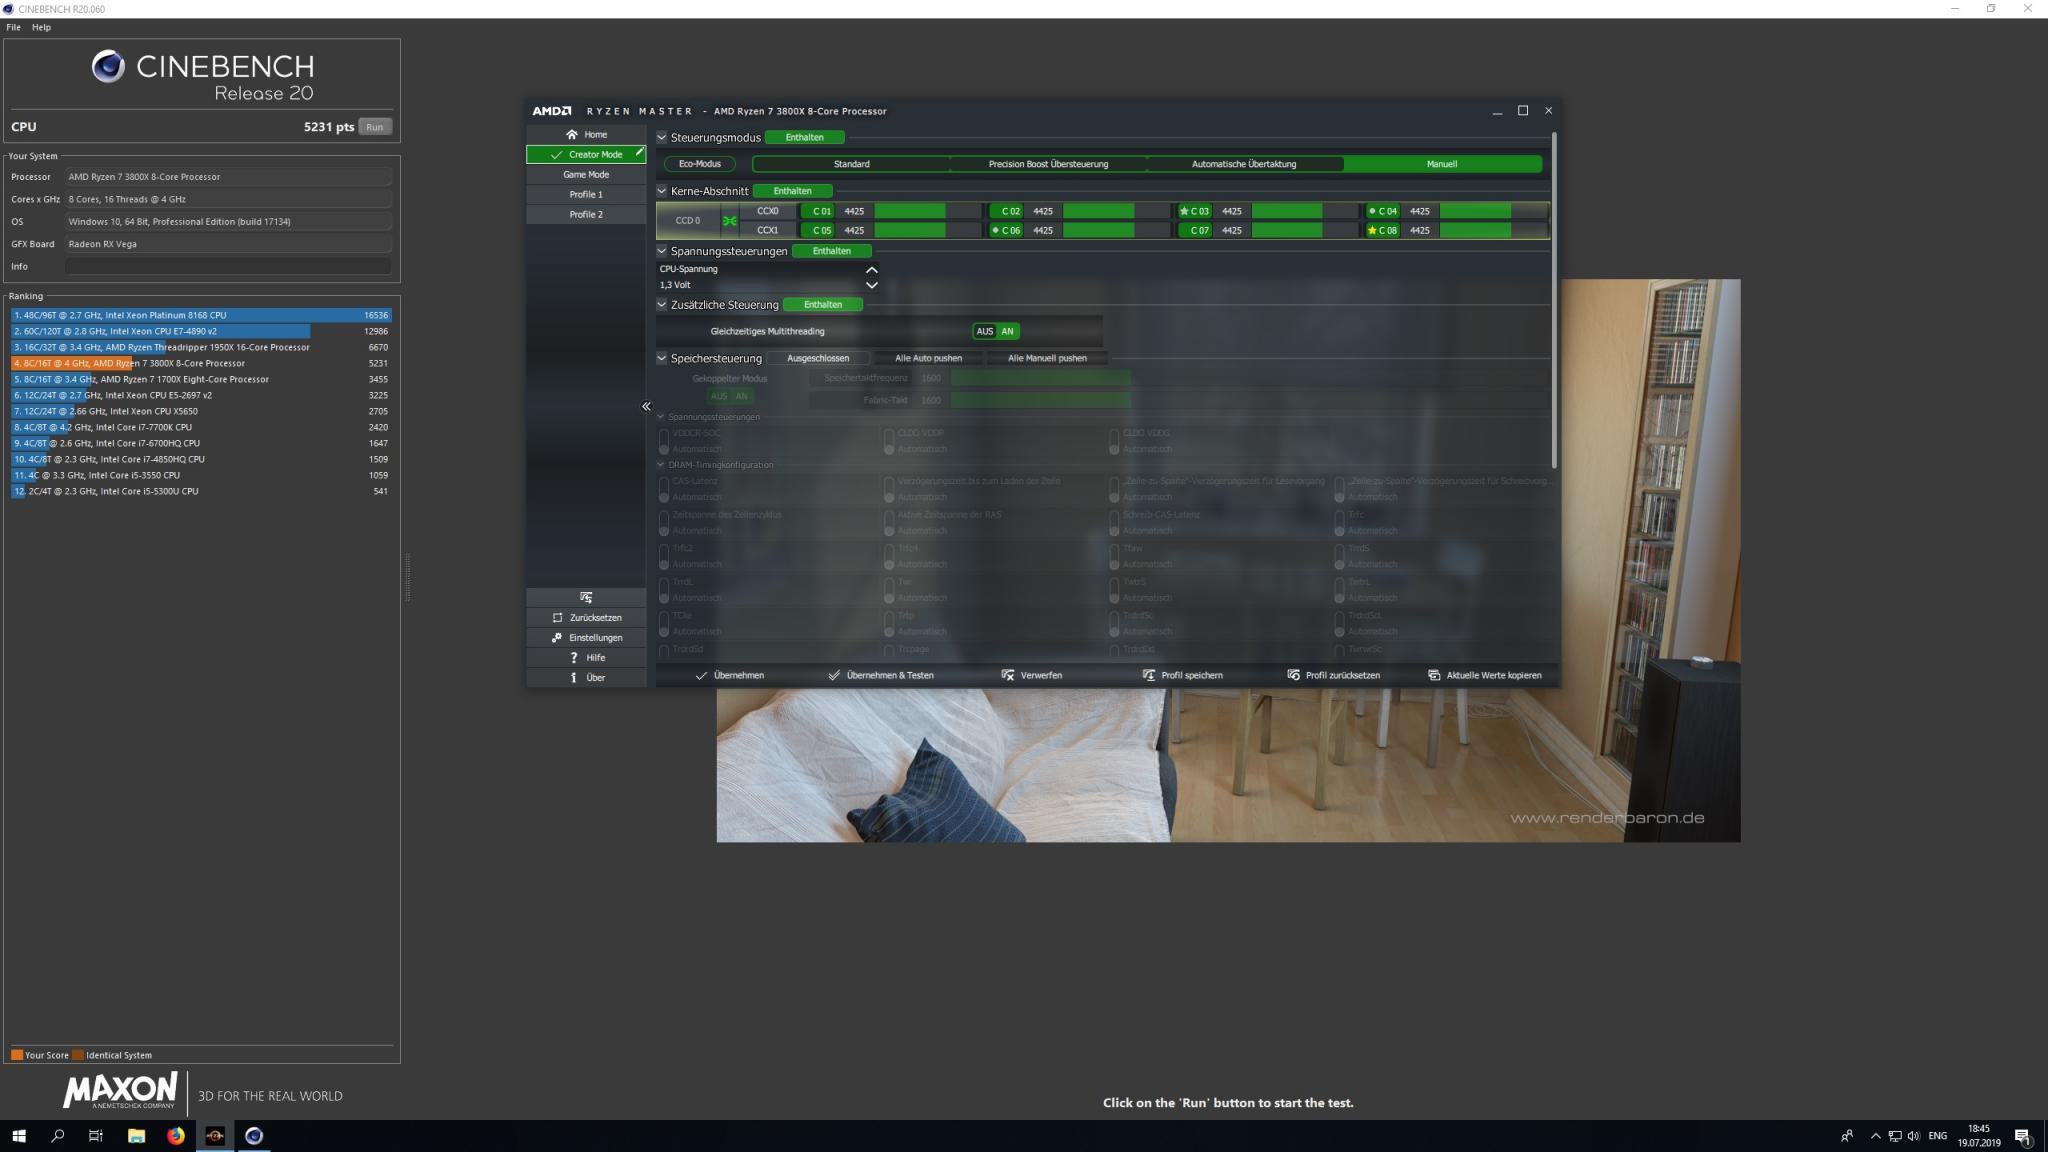Click the CCD 0 link icon
Viewport: 2048px width, 1152px height.
click(729, 221)
